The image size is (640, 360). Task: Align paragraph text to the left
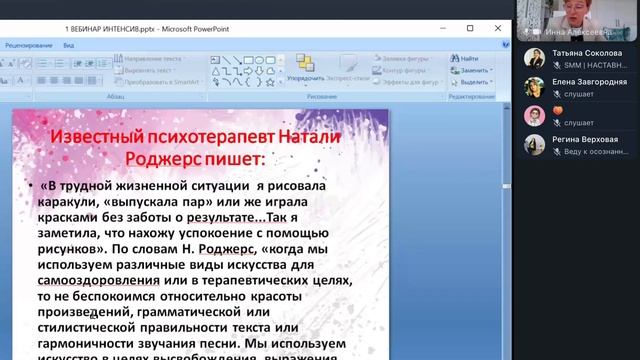[41, 80]
